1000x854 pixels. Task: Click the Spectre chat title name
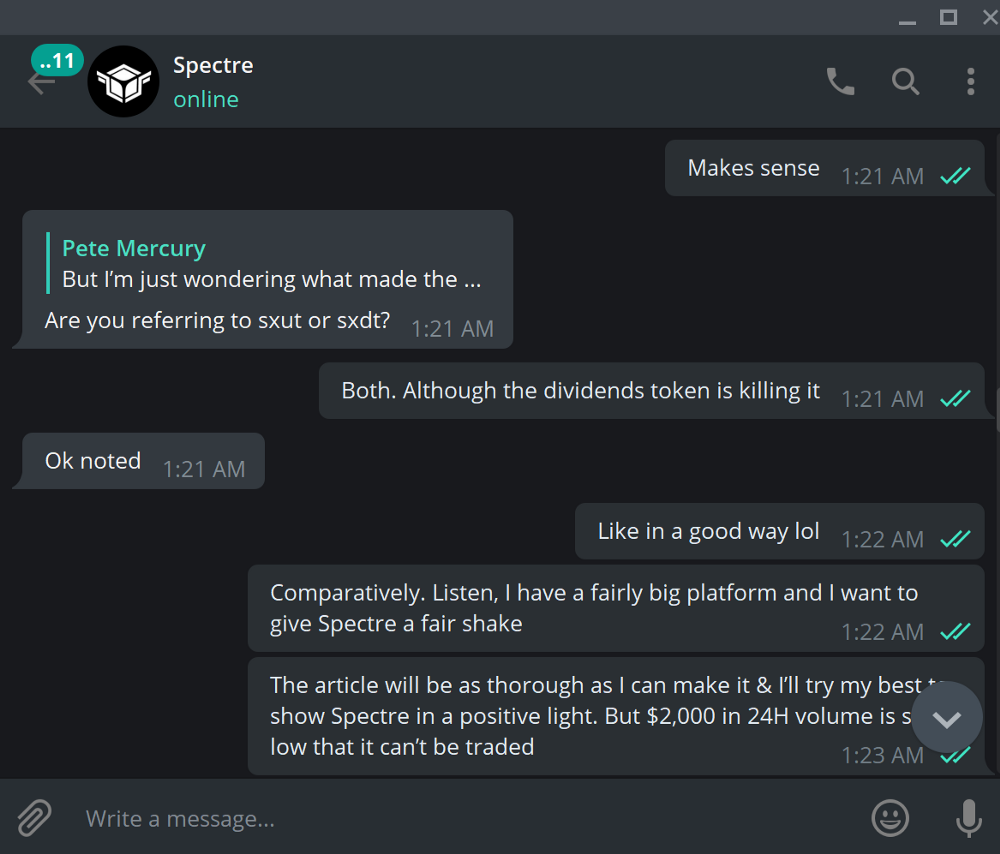coord(213,65)
